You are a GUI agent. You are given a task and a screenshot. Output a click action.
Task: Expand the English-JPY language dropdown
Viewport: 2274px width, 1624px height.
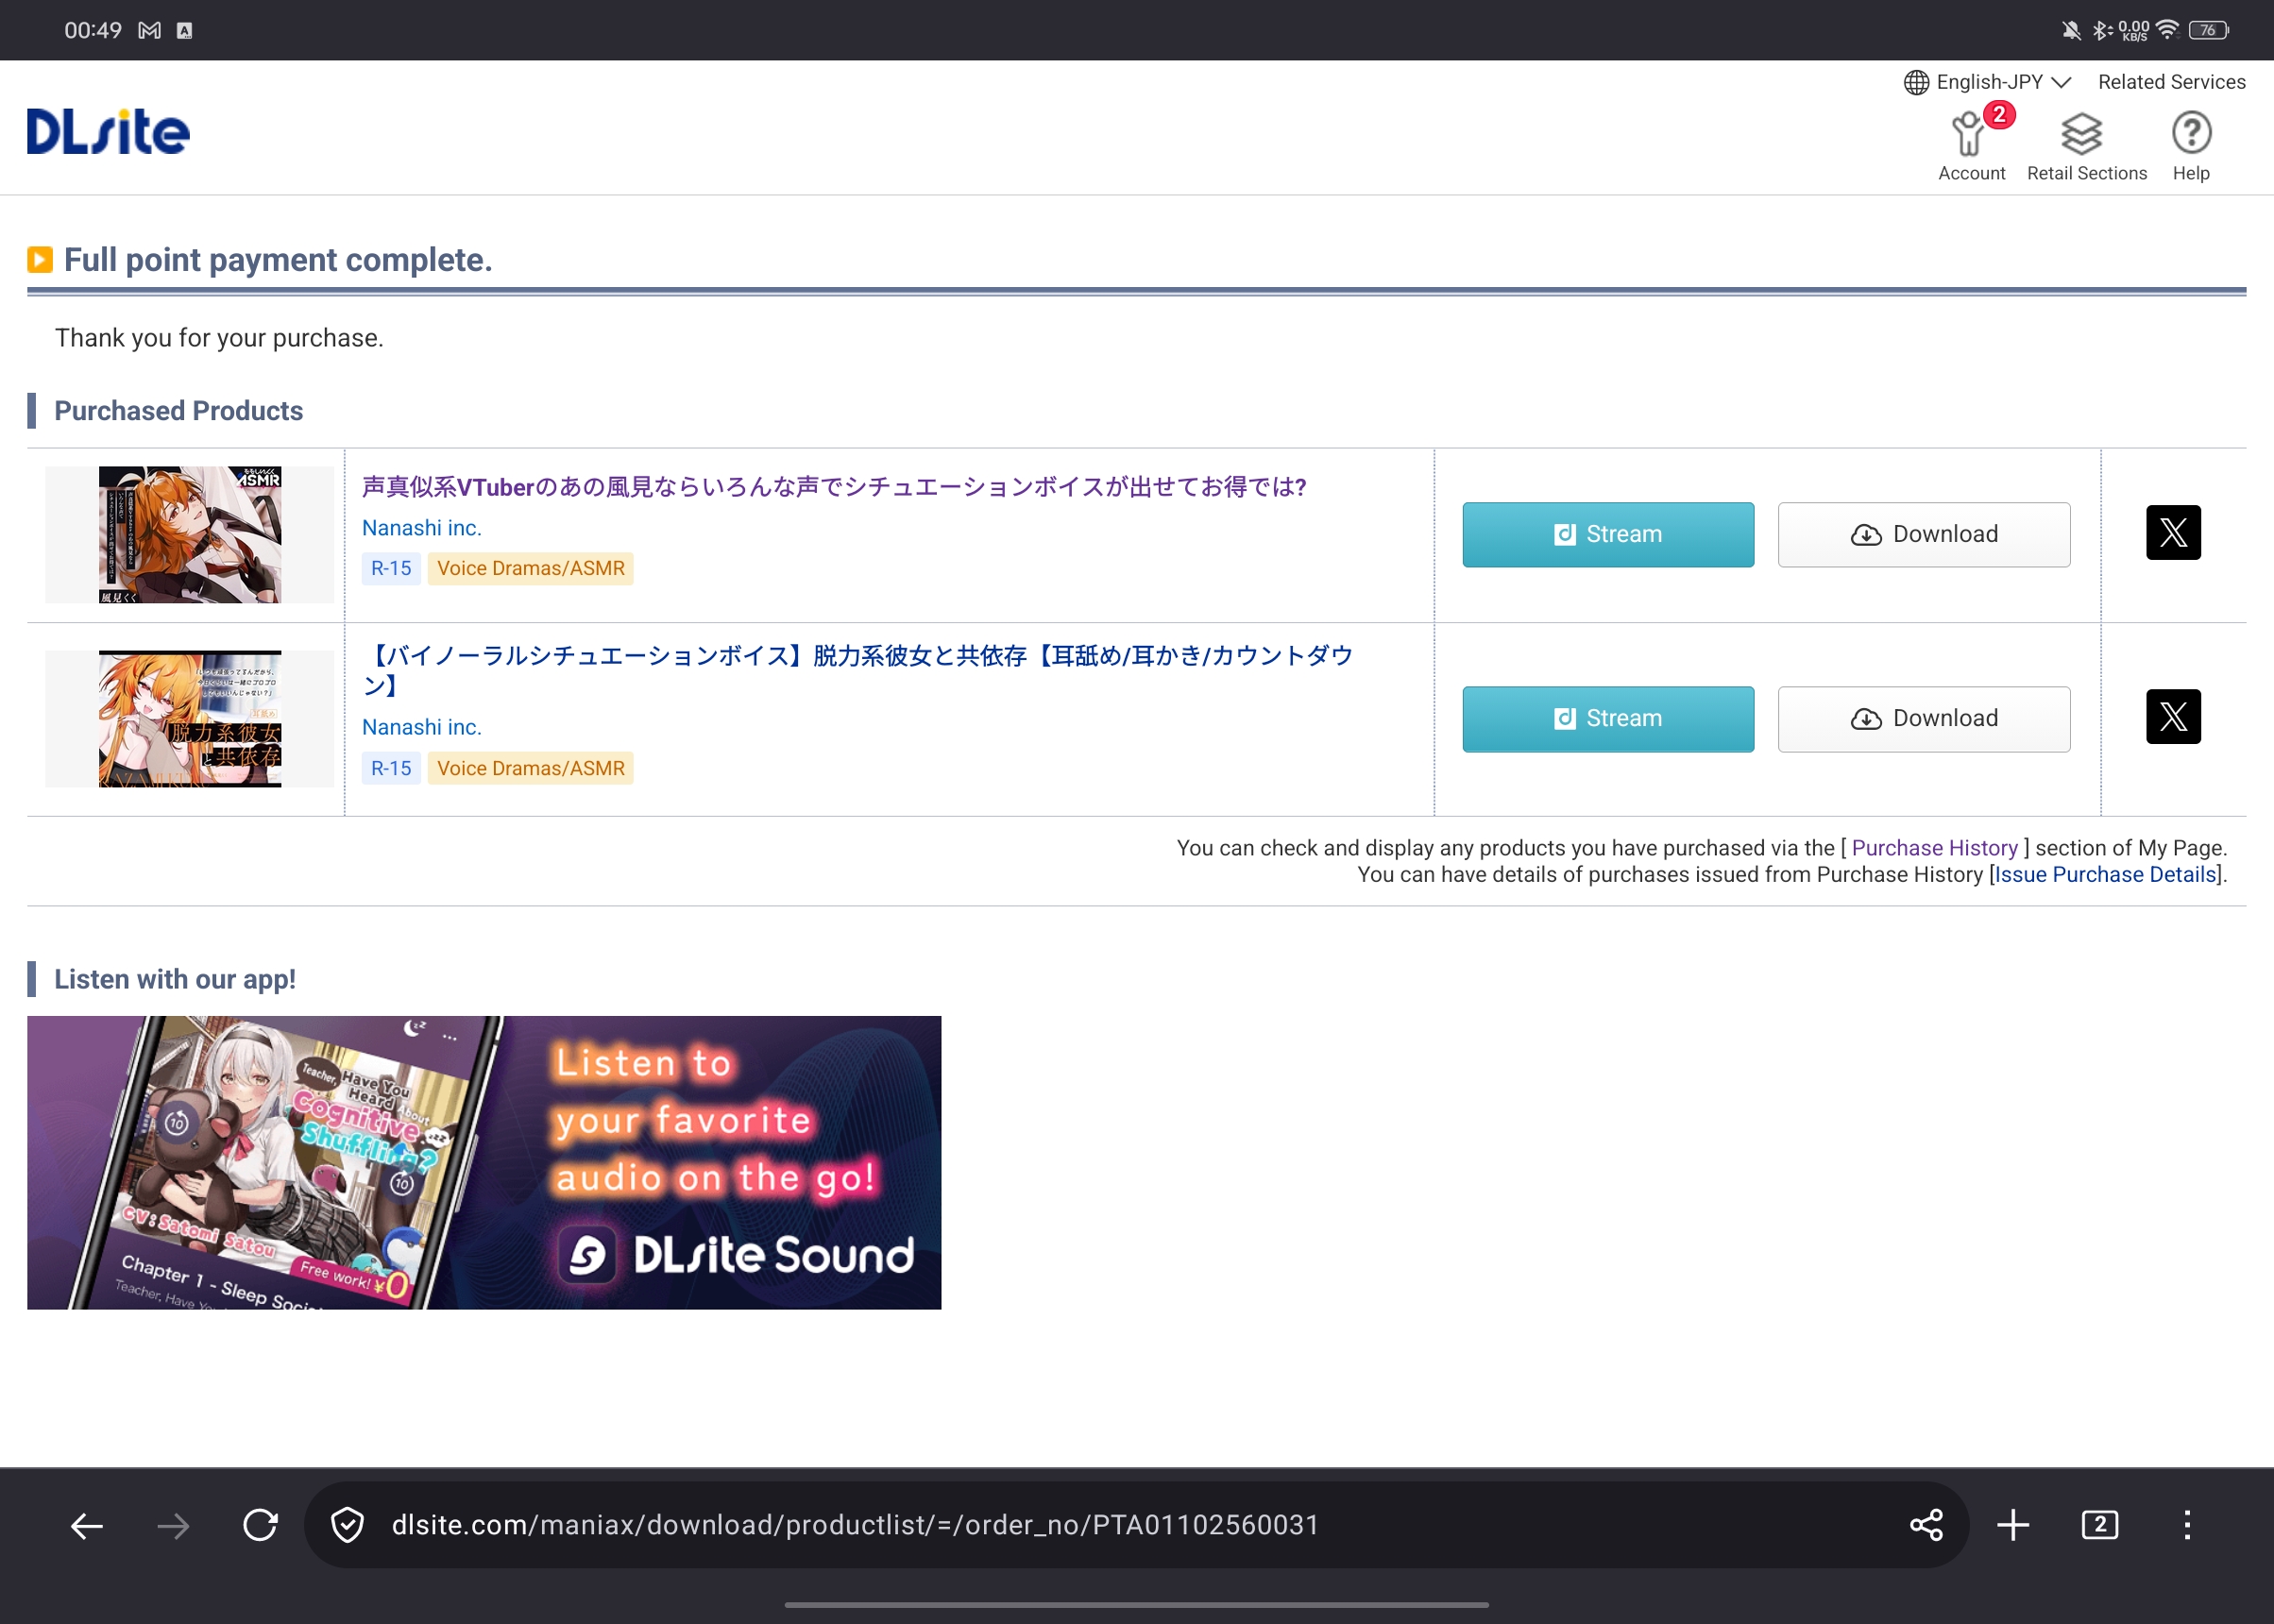(x=1988, y=82)
